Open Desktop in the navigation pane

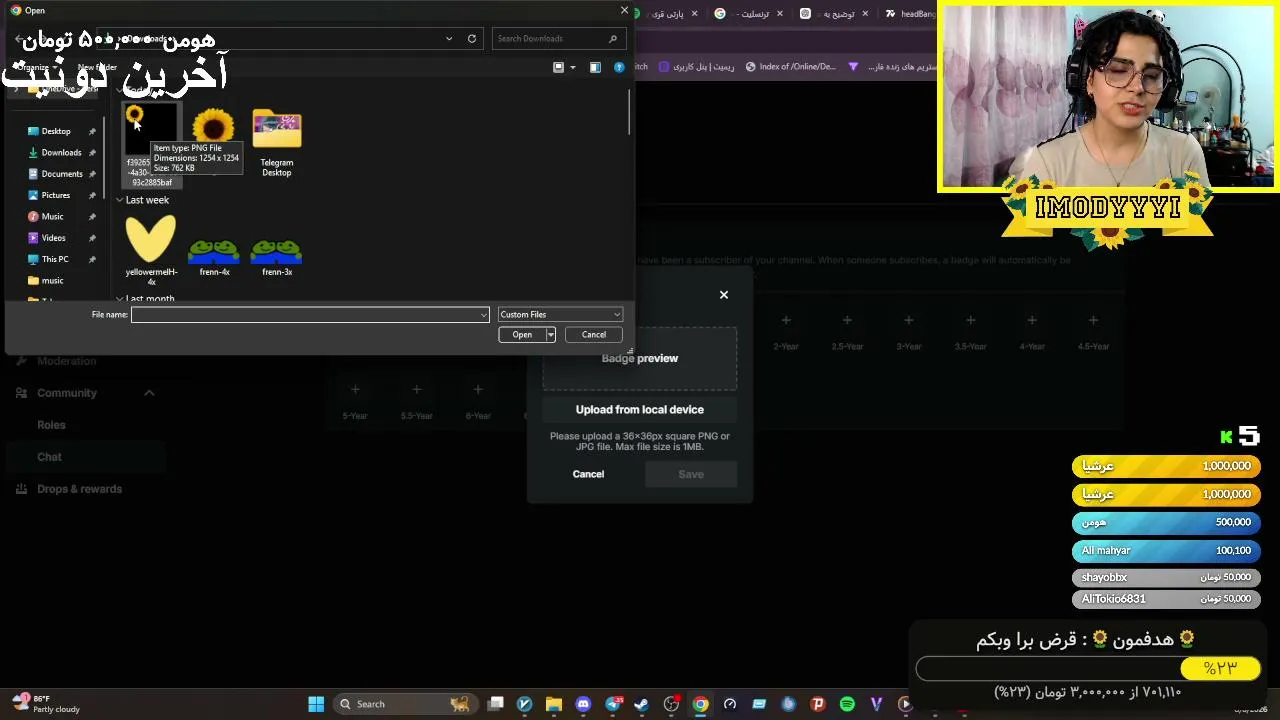pyautogui.click(x=56, y=131)
